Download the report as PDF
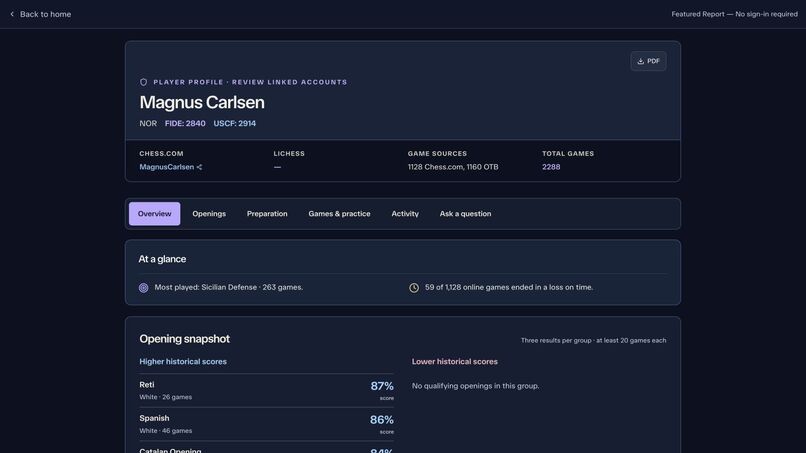This screenshot has width=806, height=453. [648, 61]
